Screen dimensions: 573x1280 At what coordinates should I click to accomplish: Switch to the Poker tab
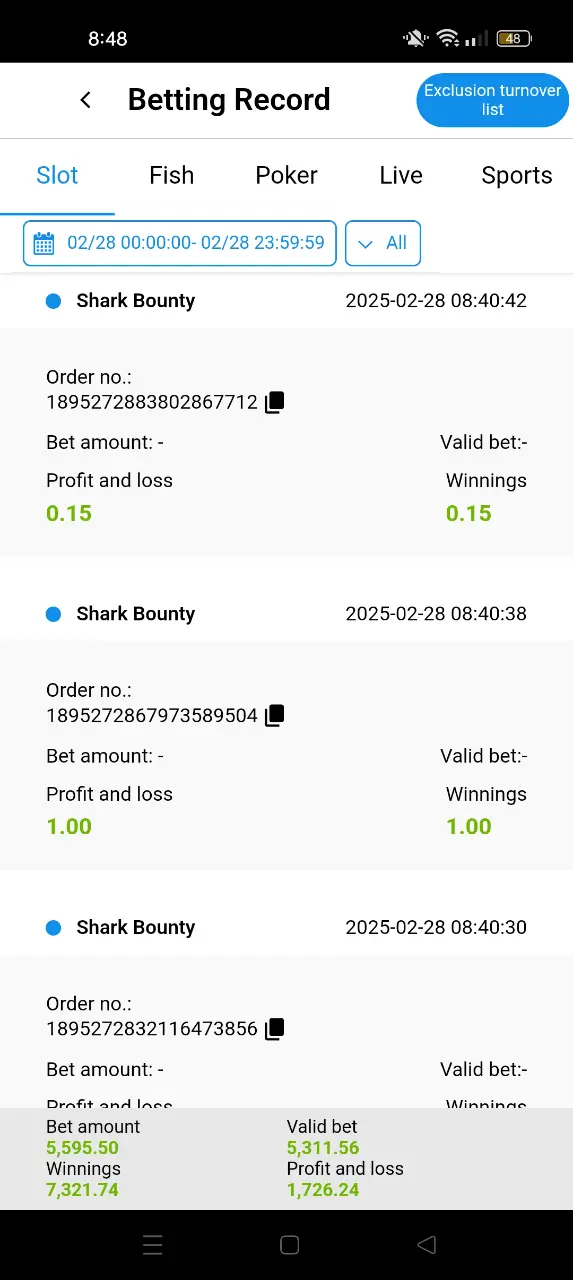(286, 175)
